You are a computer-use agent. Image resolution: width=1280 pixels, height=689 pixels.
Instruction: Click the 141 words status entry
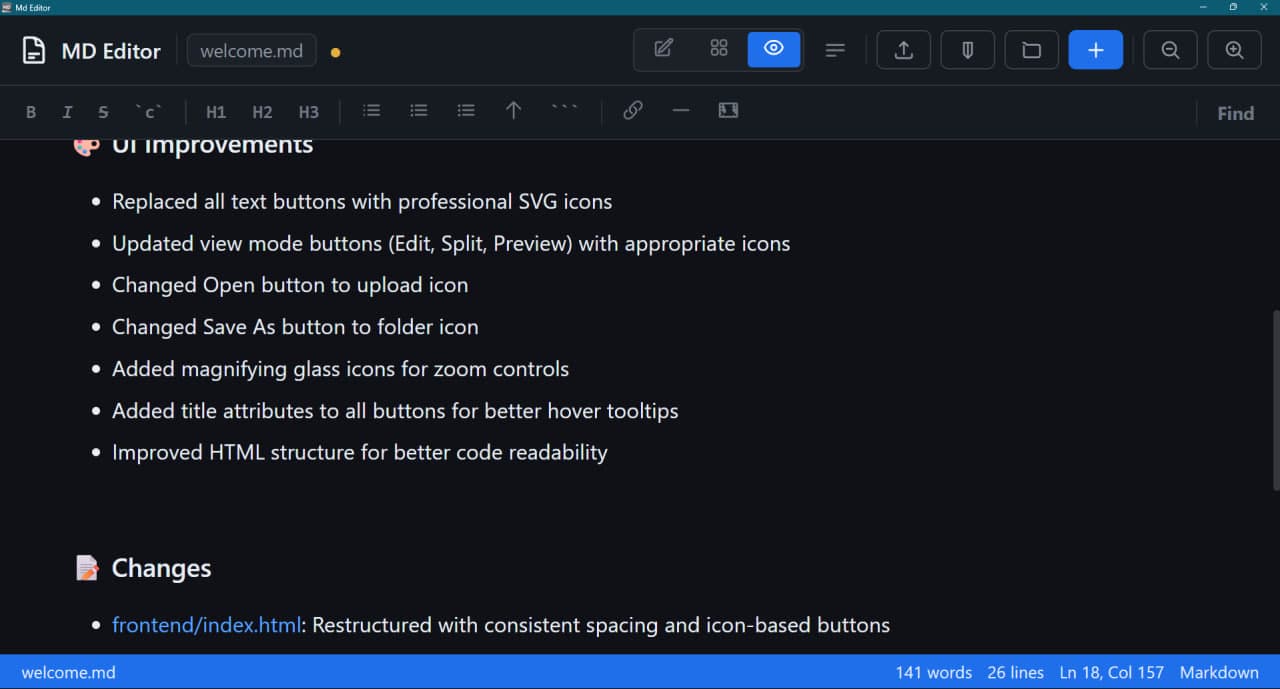[x=933, y=672]
